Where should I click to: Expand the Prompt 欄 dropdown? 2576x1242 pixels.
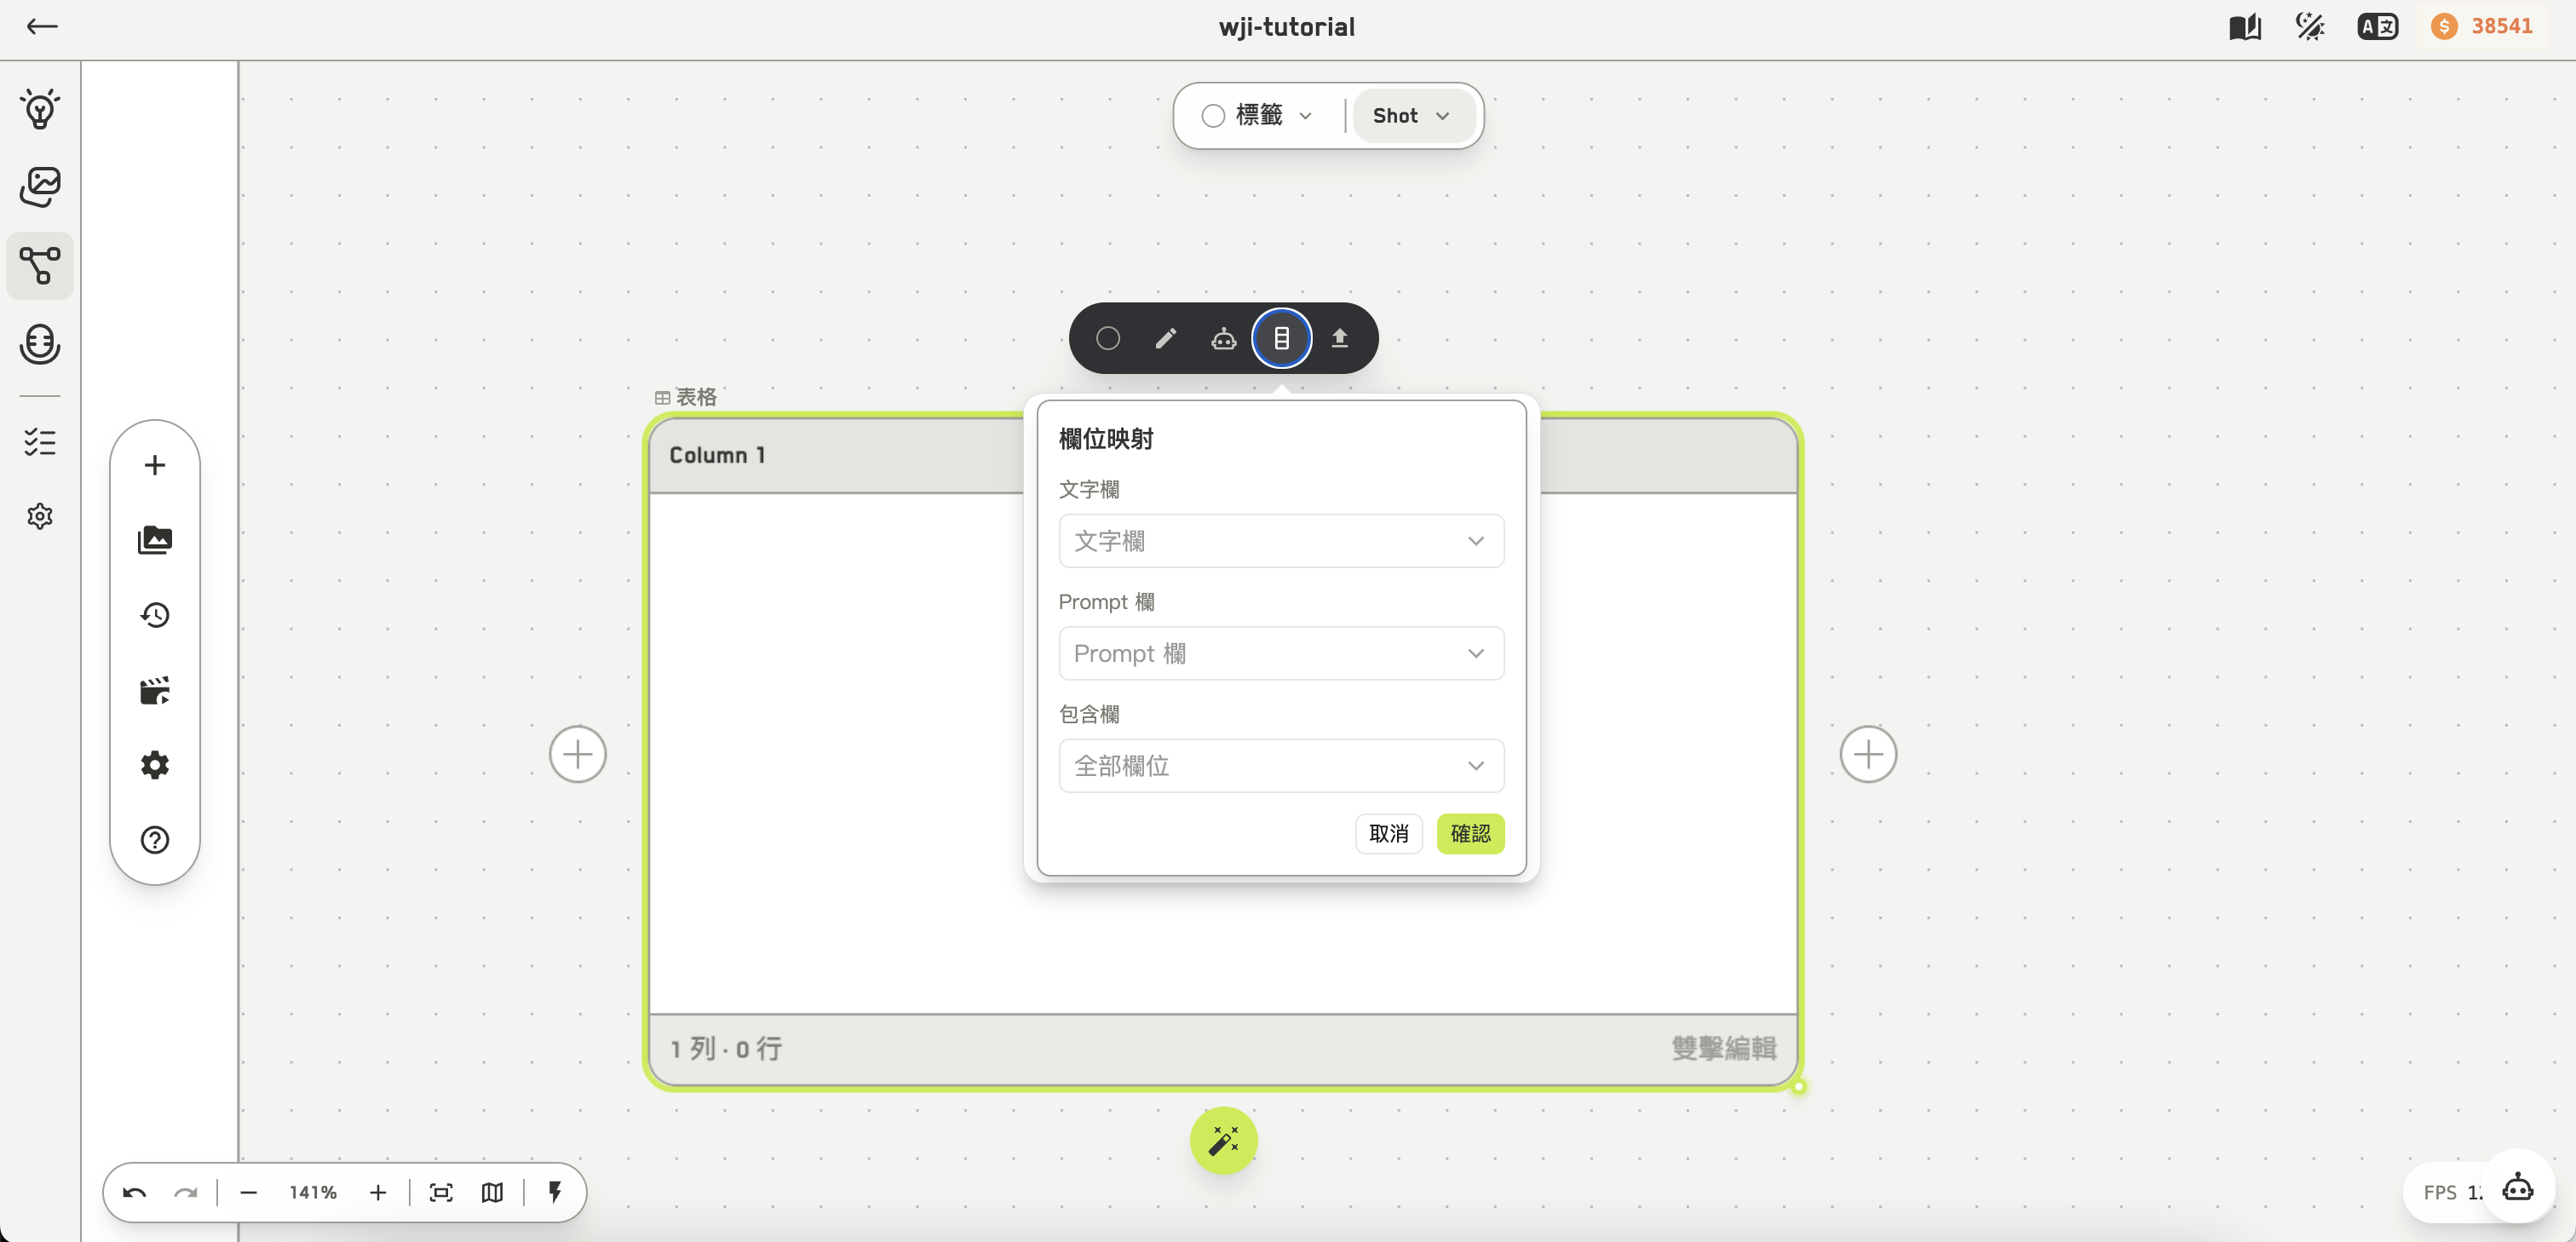click(x=1281, y=654)
